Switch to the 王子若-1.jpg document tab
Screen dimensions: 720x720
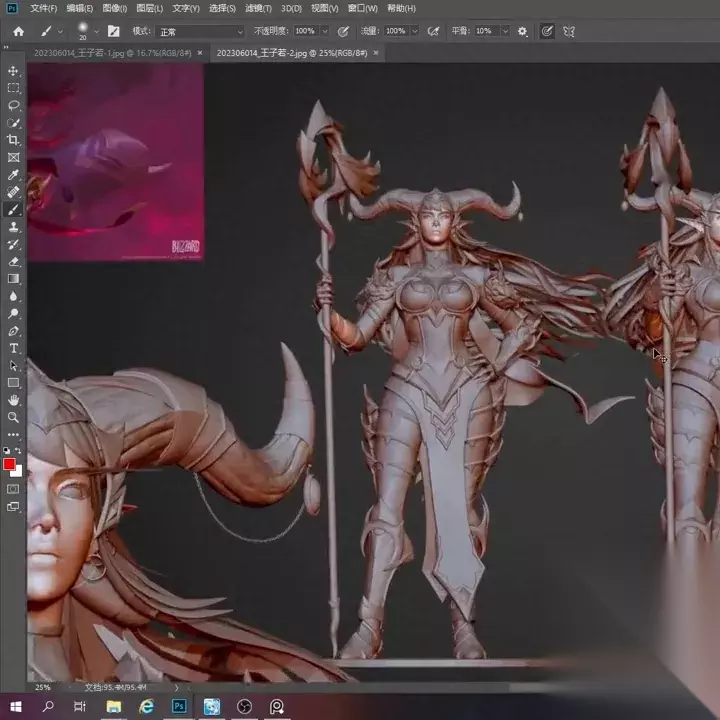coord(110,52)
